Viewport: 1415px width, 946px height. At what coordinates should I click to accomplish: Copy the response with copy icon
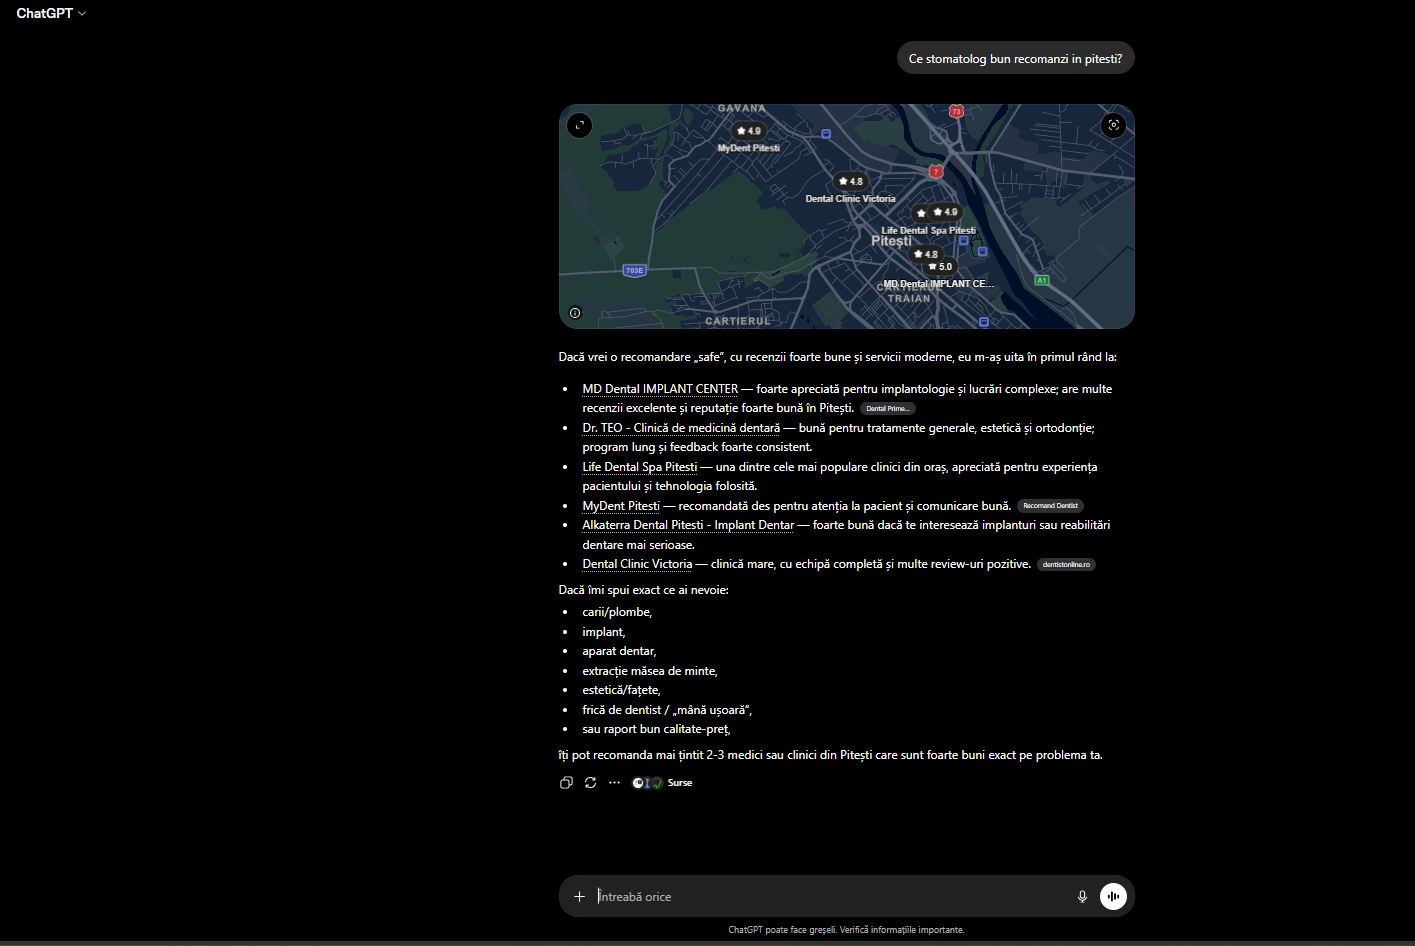tap(566, 783)
